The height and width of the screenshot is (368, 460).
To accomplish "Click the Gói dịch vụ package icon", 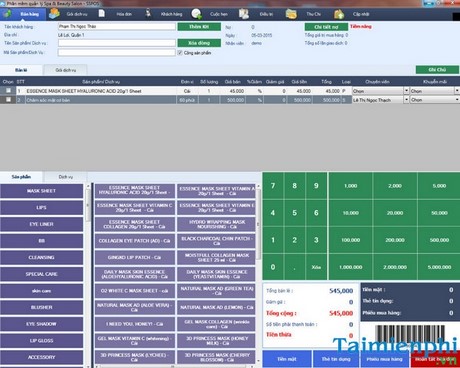I will [54, 14].
